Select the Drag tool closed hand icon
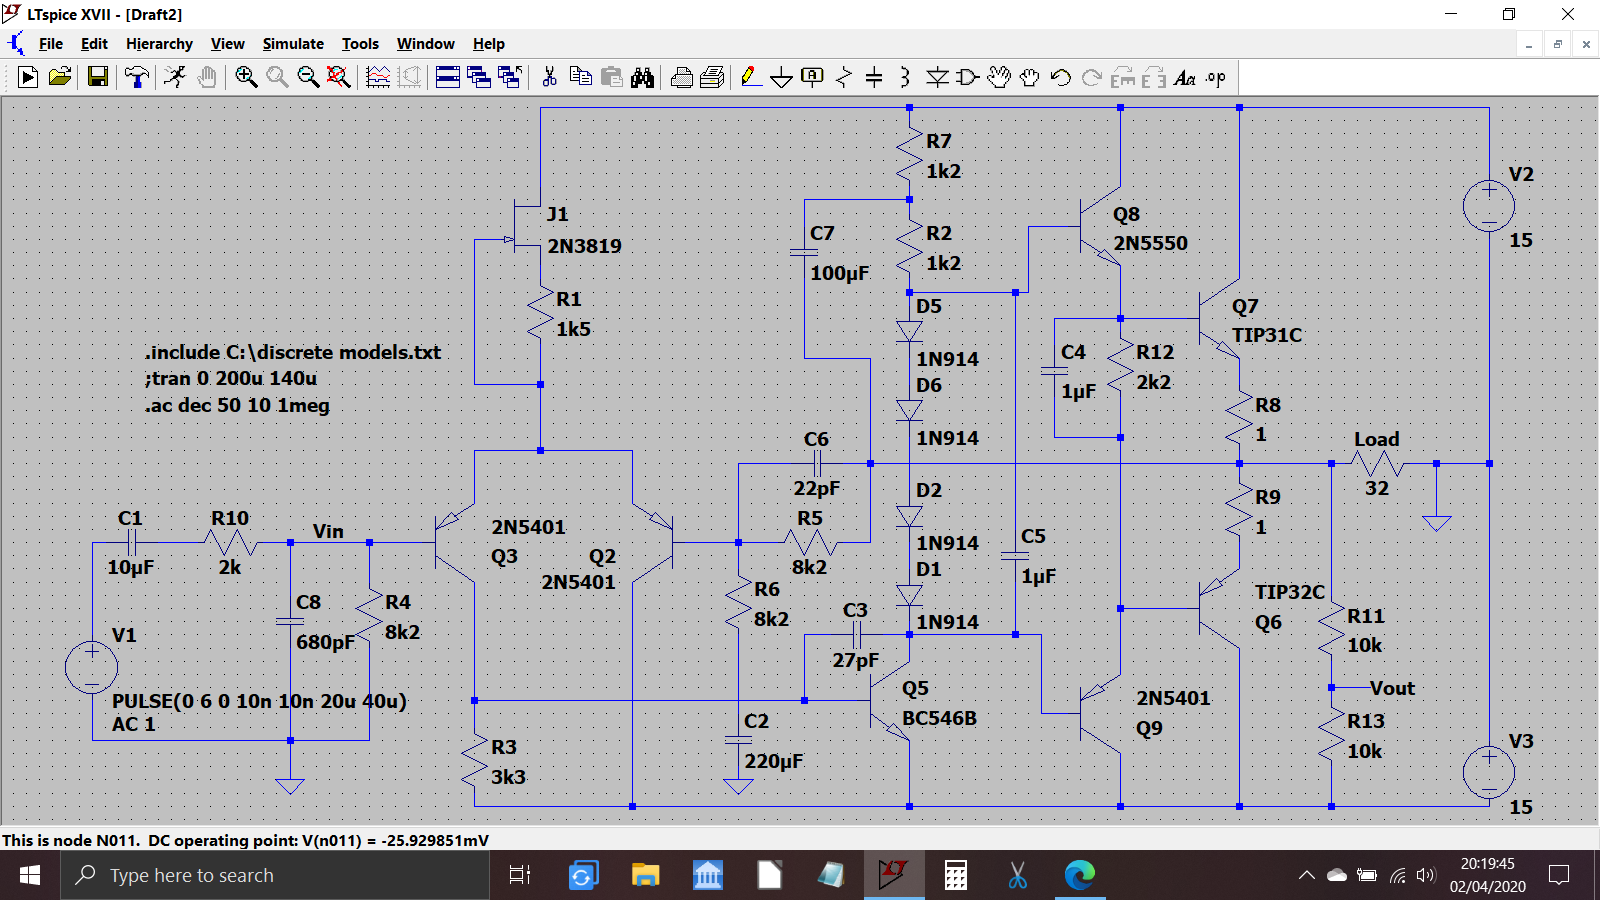This screenshot has height=900, width=1600. coord(1030,77)
